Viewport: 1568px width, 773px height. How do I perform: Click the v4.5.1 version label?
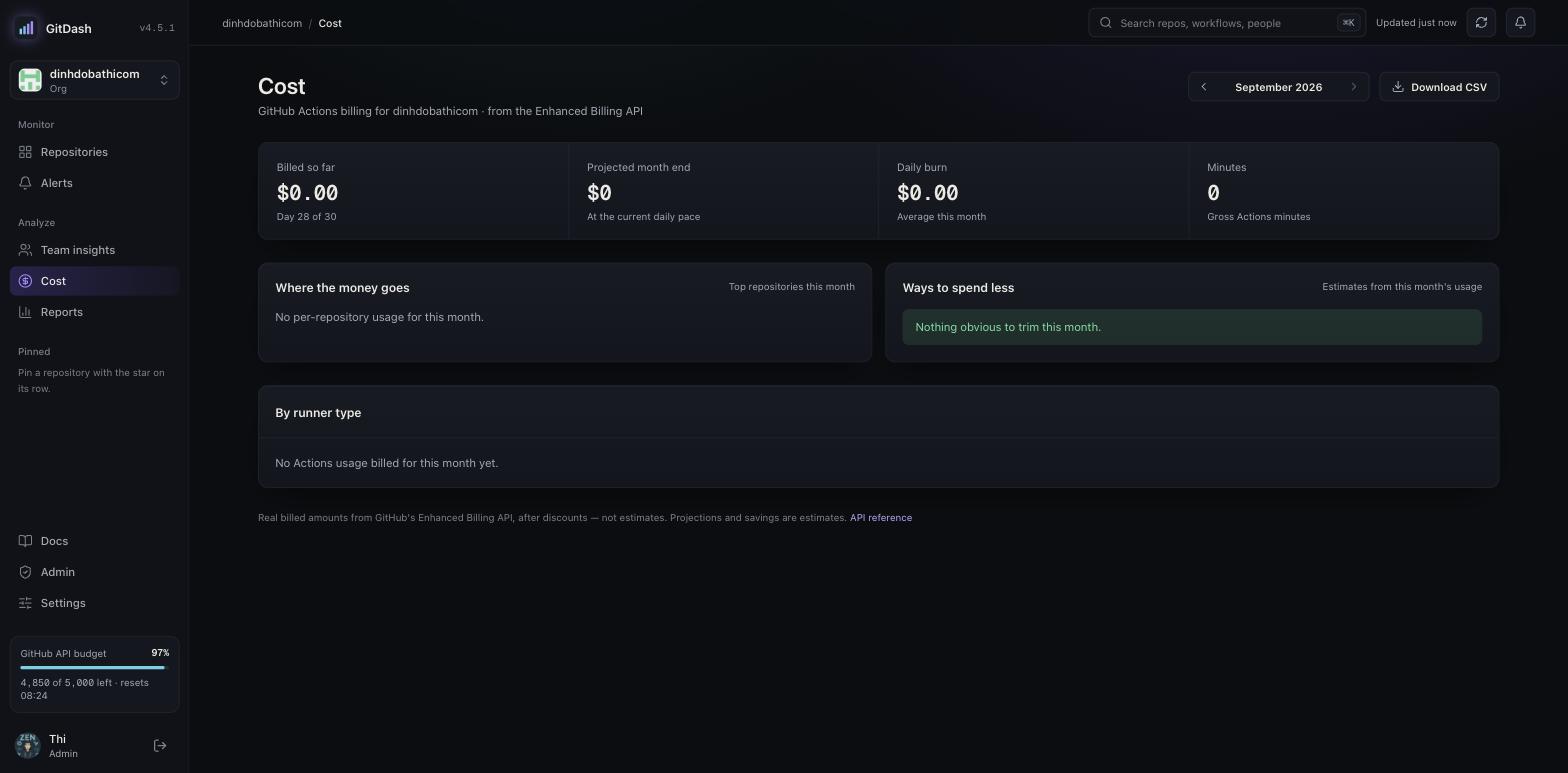tap(157, 28)
